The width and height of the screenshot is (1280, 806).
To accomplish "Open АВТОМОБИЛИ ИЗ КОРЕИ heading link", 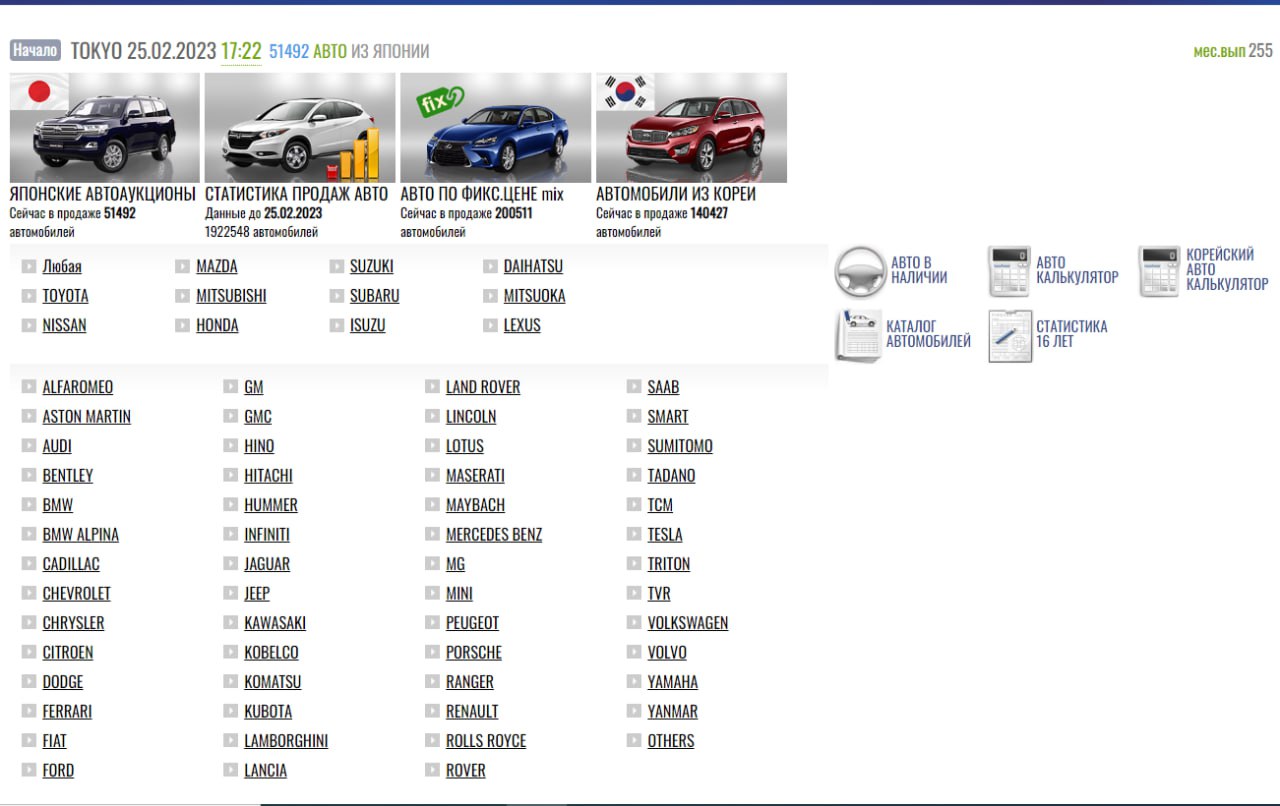I will pos(676,194).
